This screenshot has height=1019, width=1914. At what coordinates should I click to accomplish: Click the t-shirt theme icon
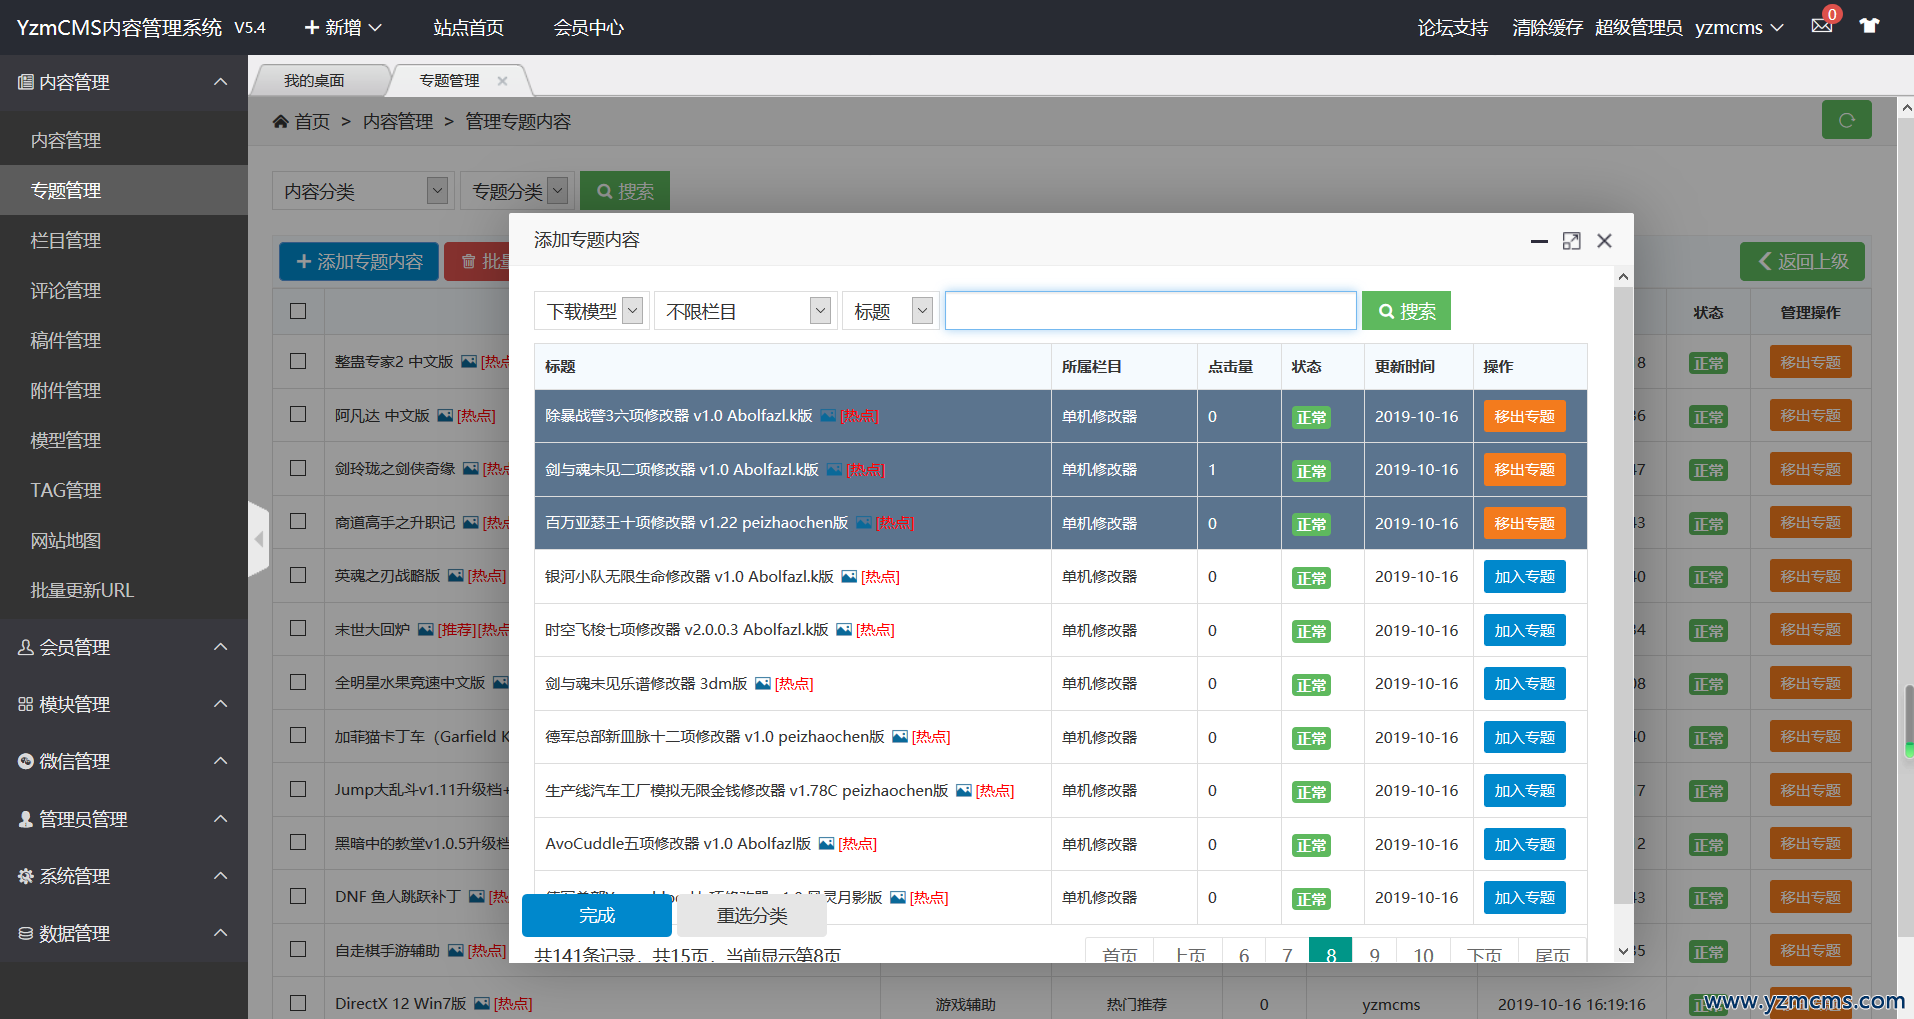coord(1869,26)
